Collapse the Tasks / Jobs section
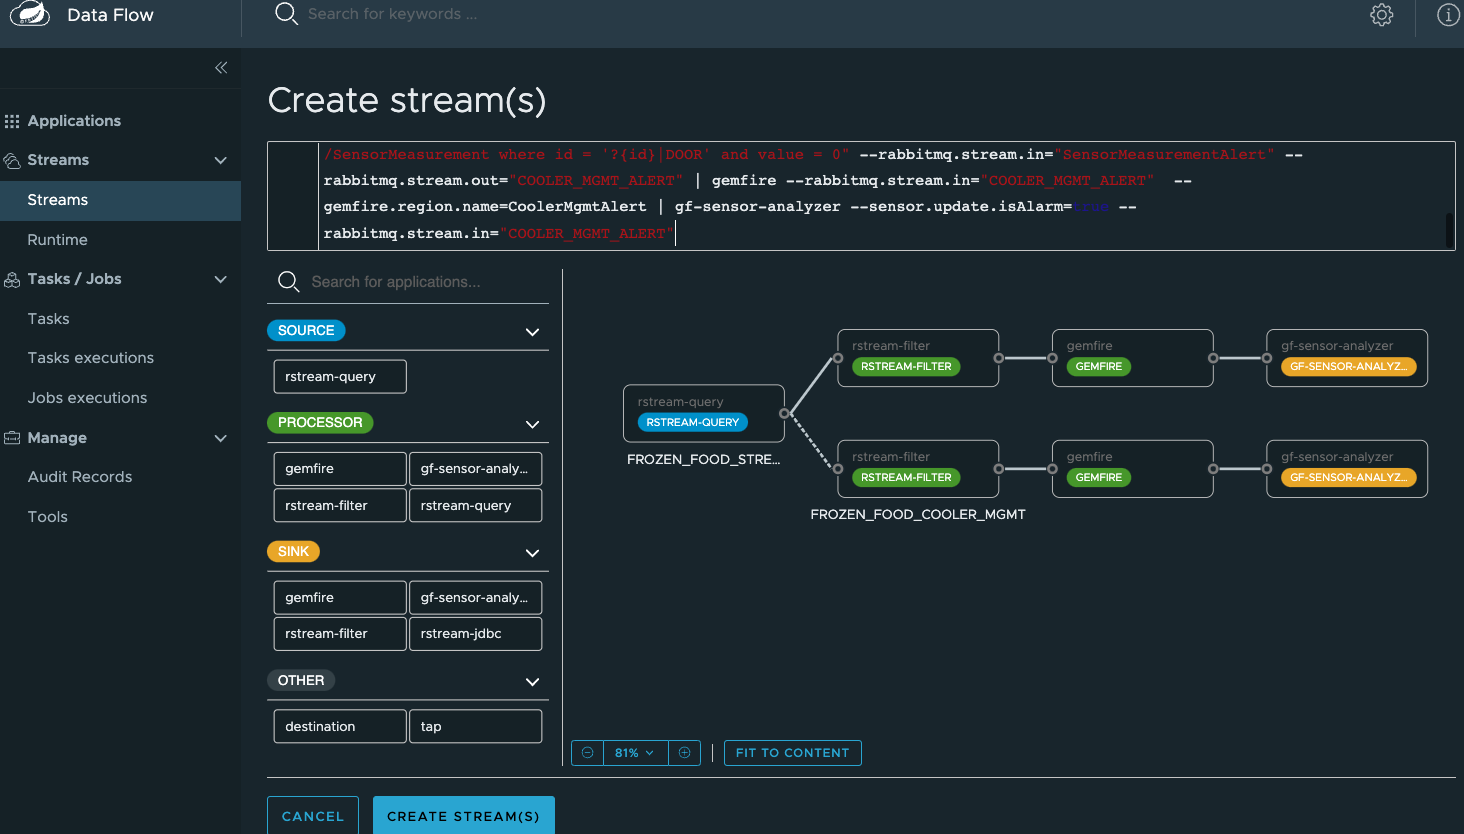This screenshot has height=834, width=1464. (x=221, y=280)
